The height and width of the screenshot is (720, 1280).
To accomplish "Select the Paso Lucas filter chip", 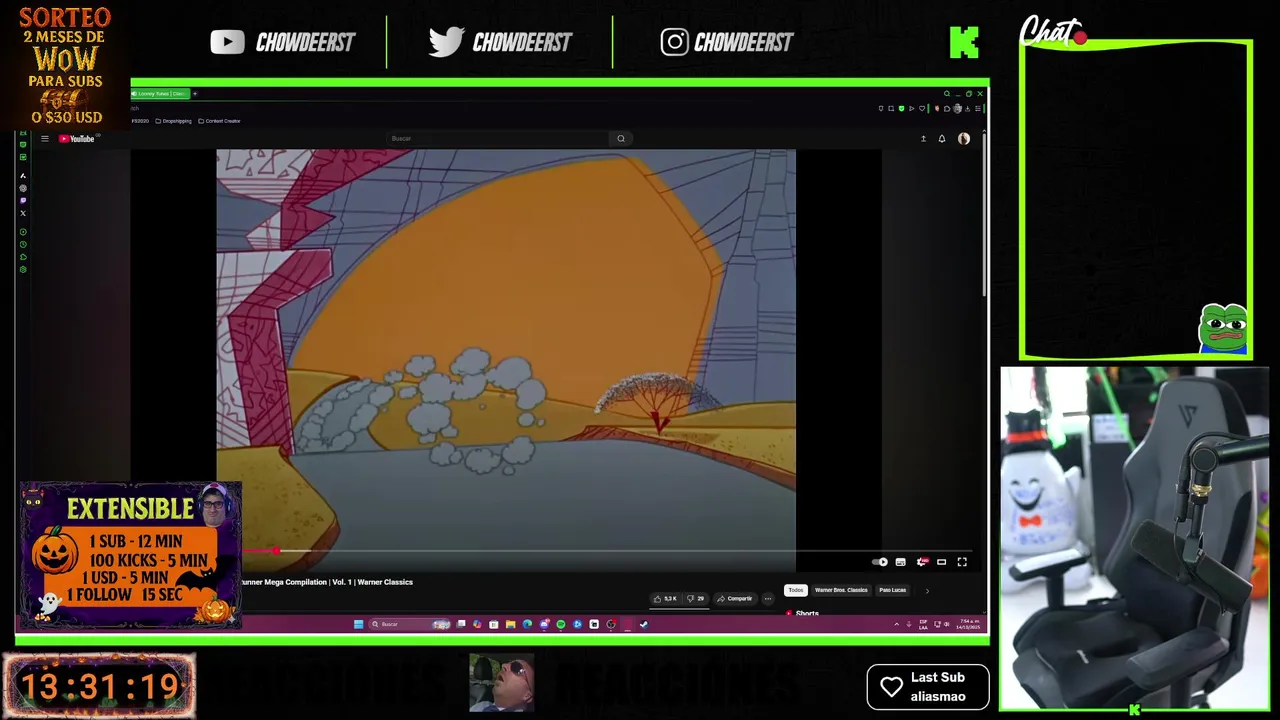I will coord(892,590).
